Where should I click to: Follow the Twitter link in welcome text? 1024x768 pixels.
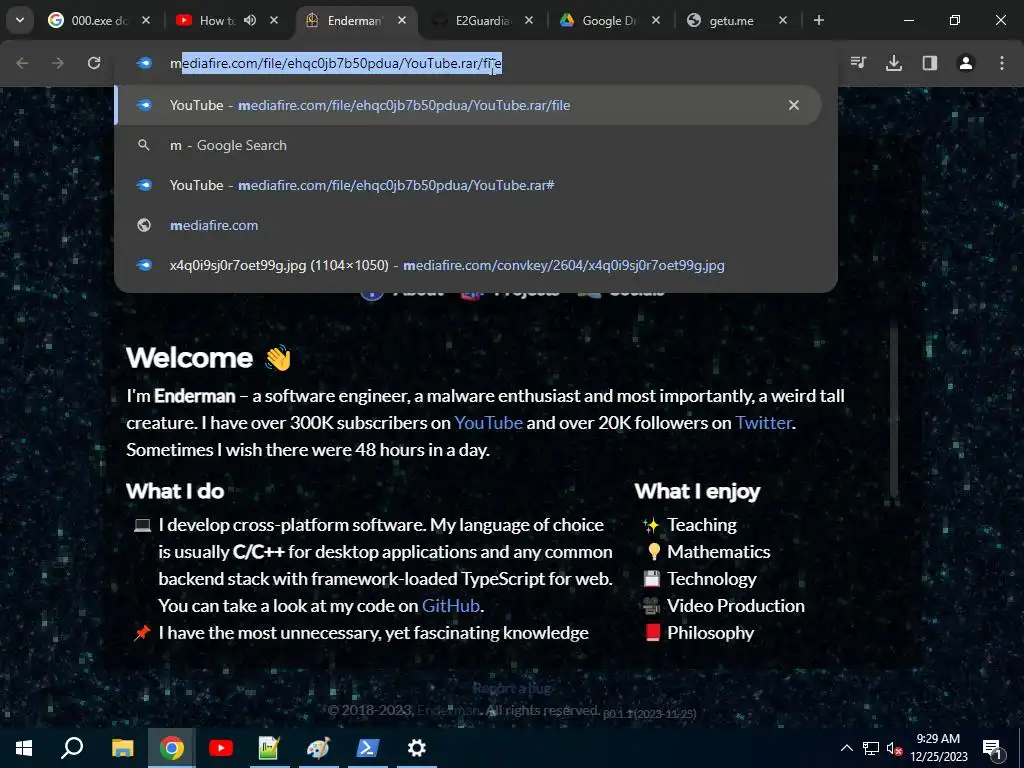coord(763,423)
